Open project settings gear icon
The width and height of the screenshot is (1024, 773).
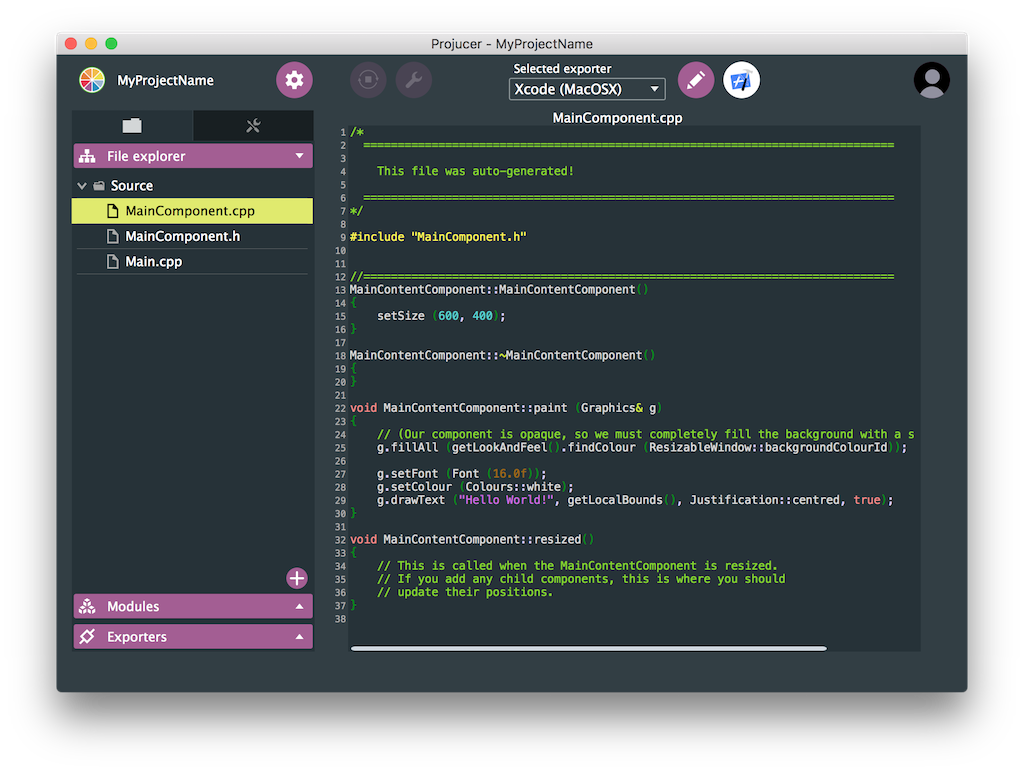click(294, 80)
